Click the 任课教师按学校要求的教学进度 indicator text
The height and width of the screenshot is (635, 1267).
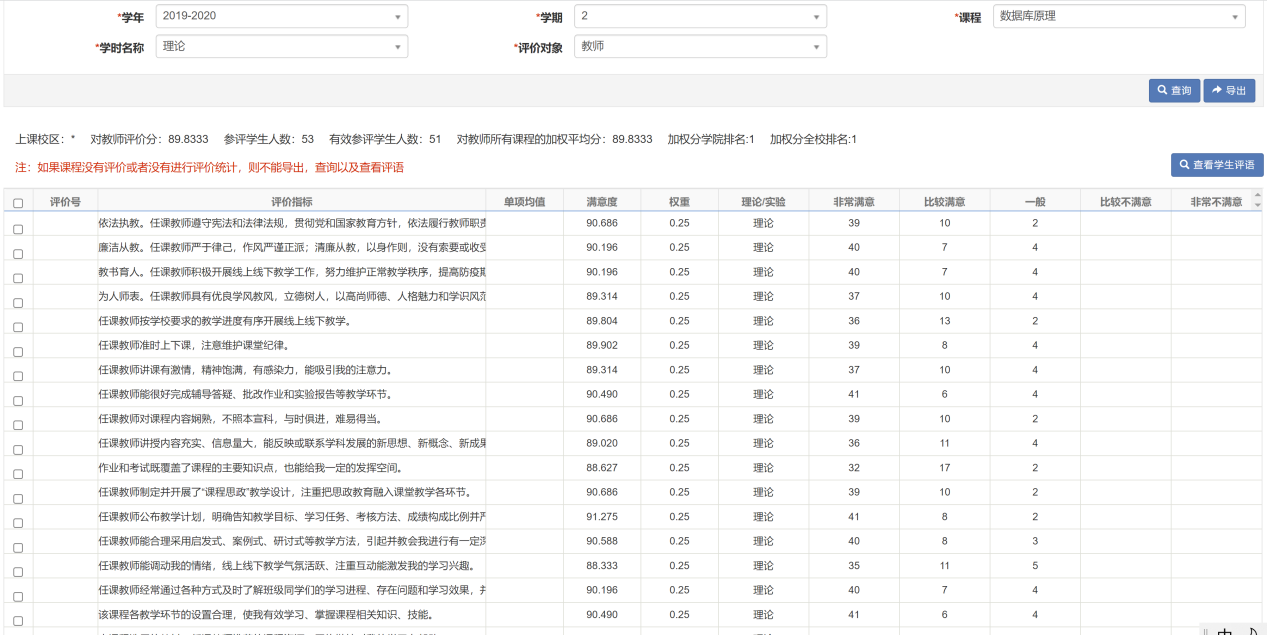coord(224,321)
